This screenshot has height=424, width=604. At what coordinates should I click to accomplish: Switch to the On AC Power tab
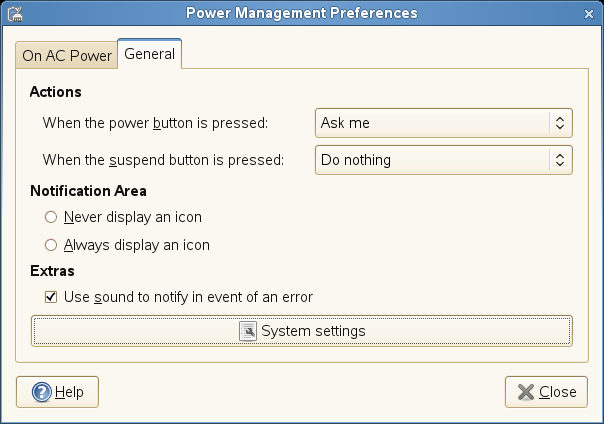click(x=67, y=56)
